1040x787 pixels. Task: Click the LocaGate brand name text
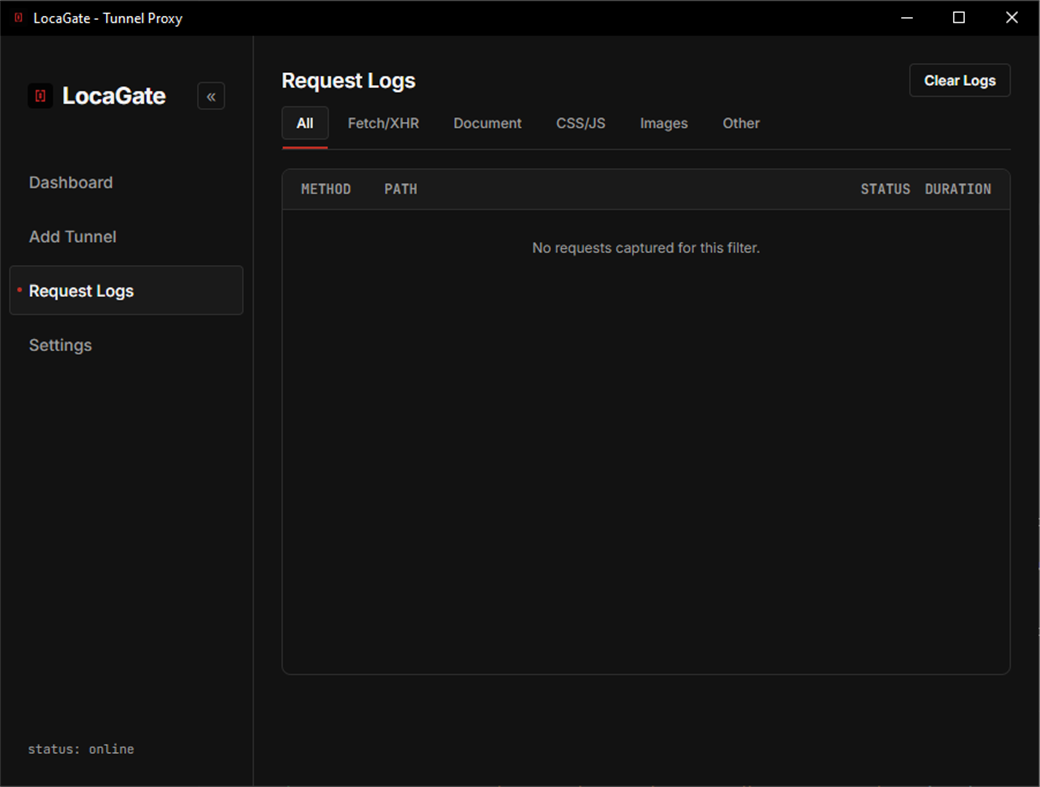pyautogui.click(x=114, y=96)
